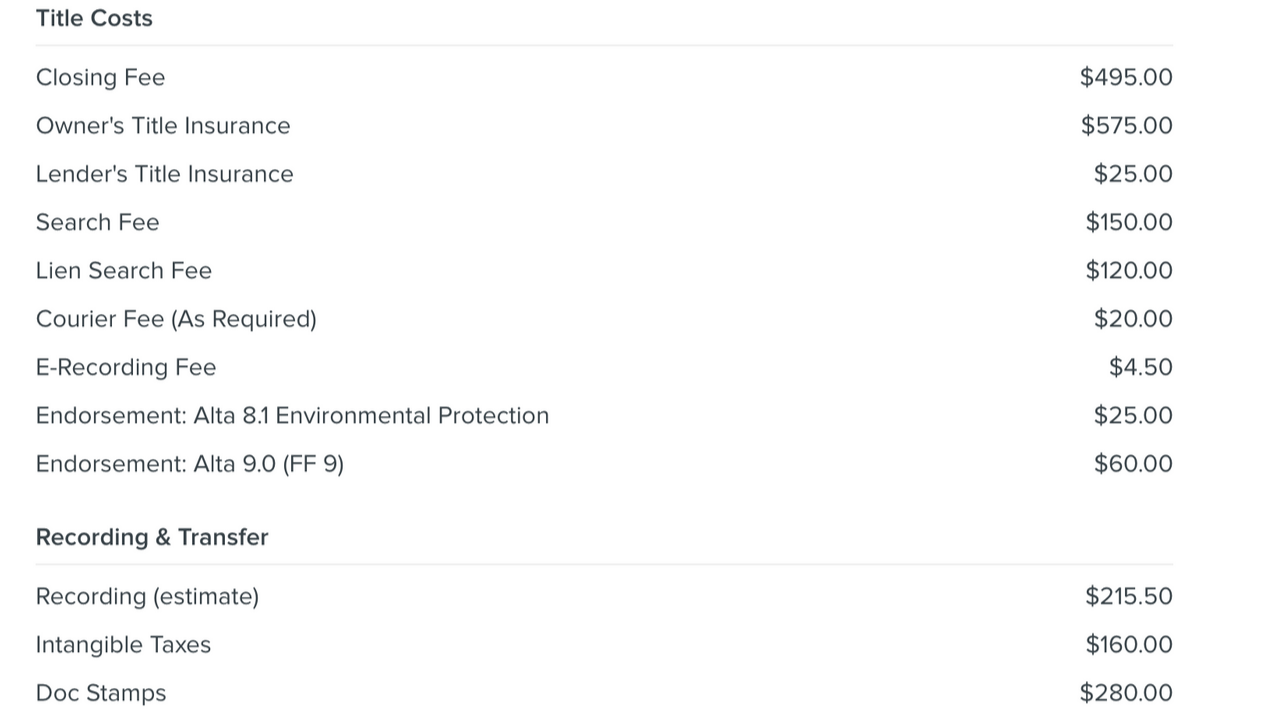
Task: Click the $20.00 Courier Fee amount
Action: pyautogui.click(x=1133, y=319)
